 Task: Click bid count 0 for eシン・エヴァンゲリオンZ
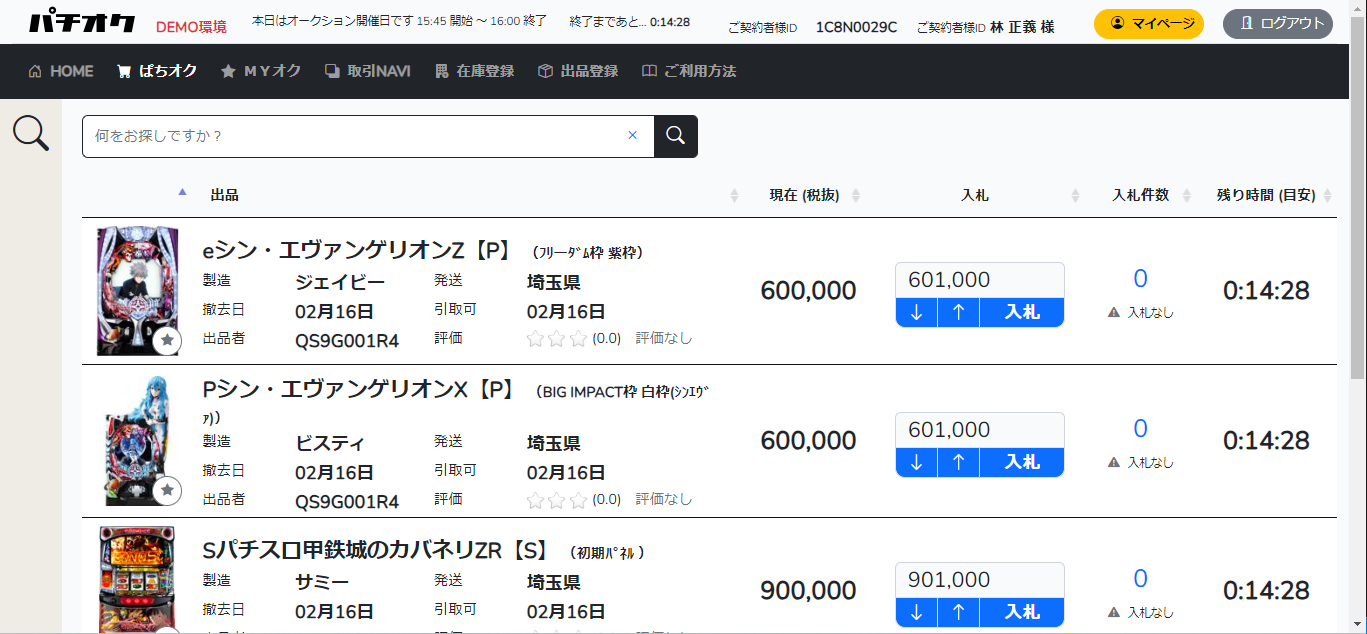click(x=1140, y=279)
